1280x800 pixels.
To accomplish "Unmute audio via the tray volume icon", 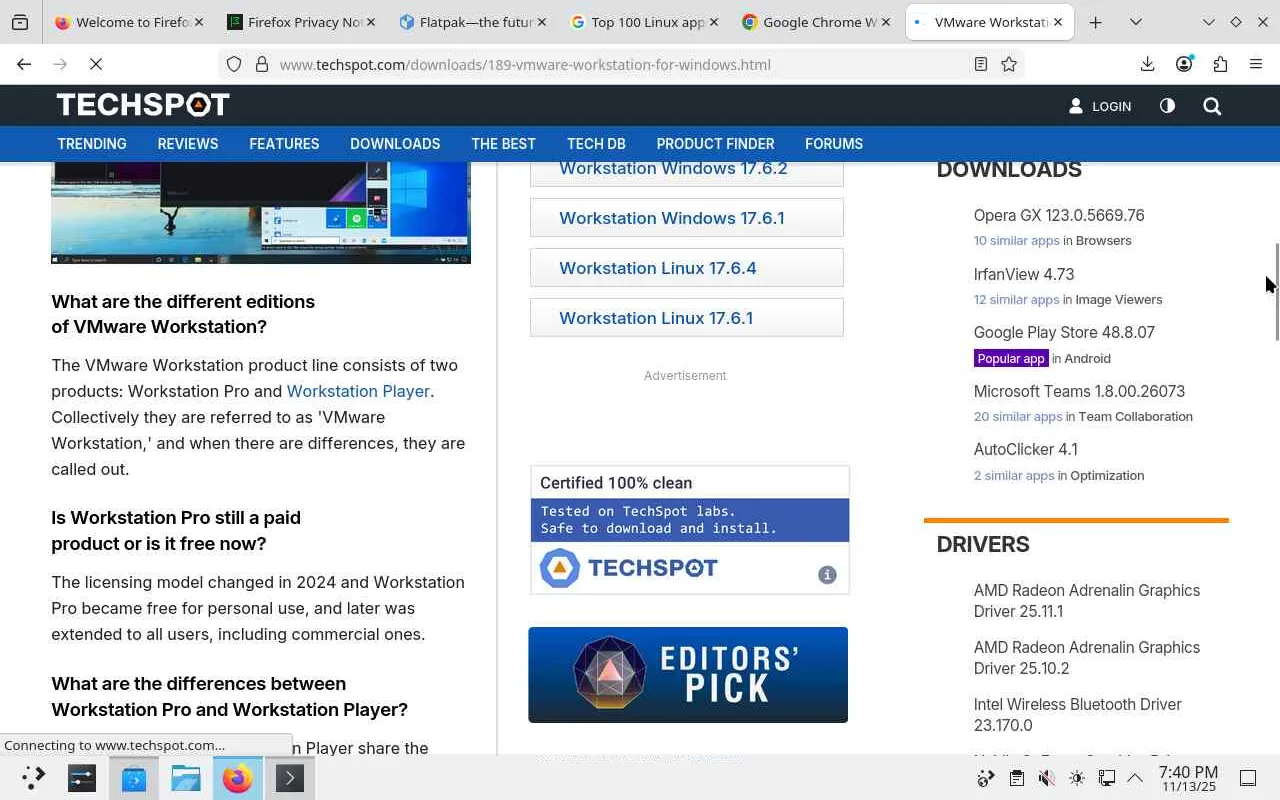I will 1046,778.
